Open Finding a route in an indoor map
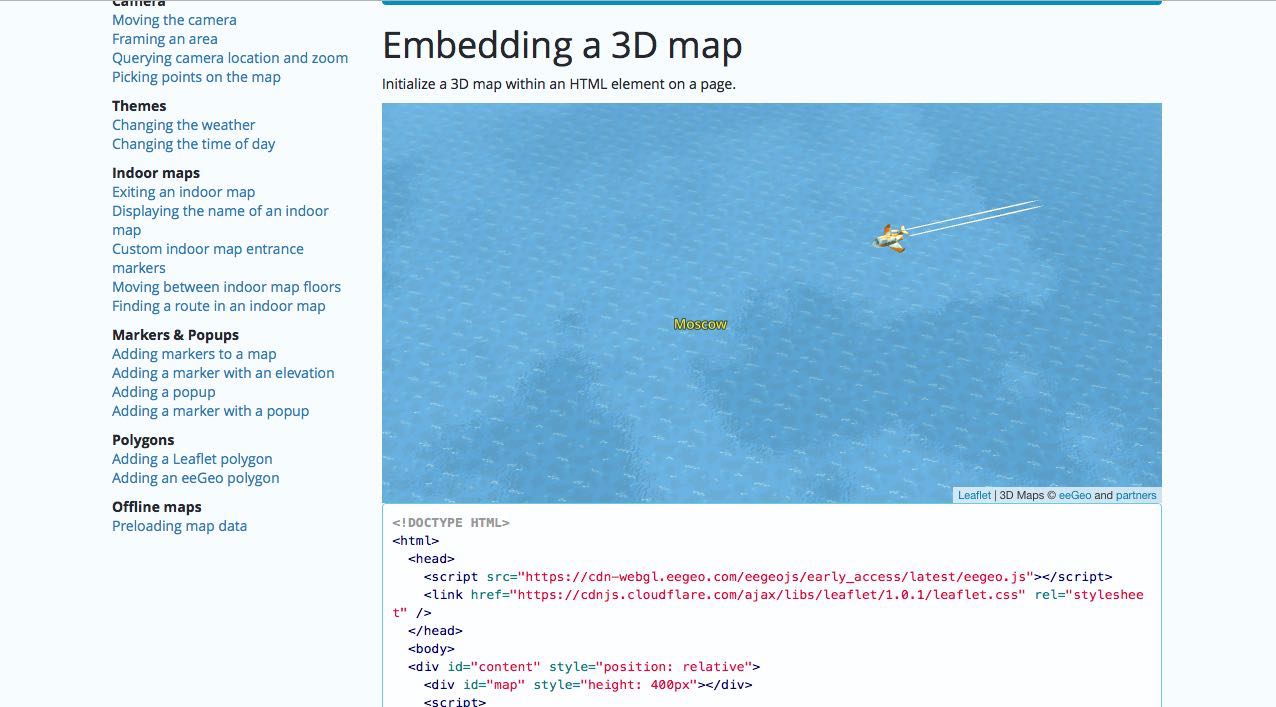This screenshot has width=1276, height=707. tap(218, 306)
